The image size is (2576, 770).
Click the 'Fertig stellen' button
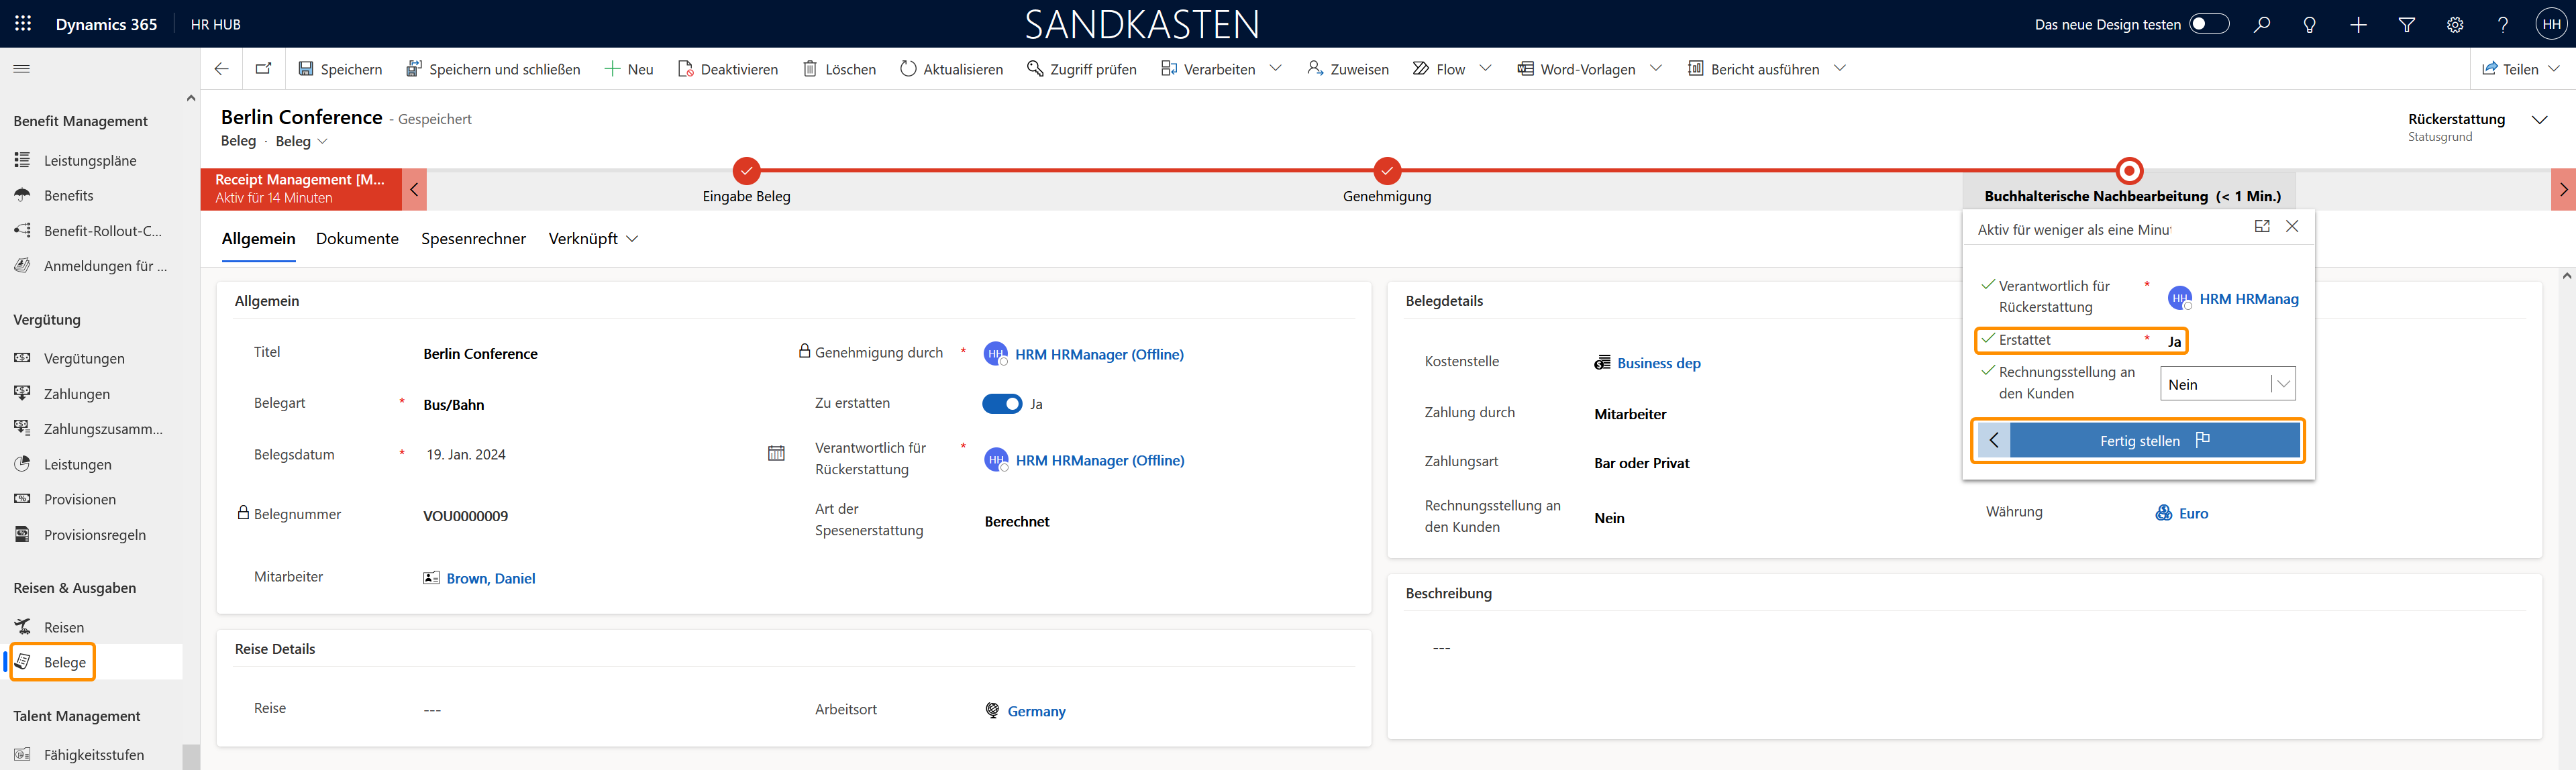[x=2154, y=441]
